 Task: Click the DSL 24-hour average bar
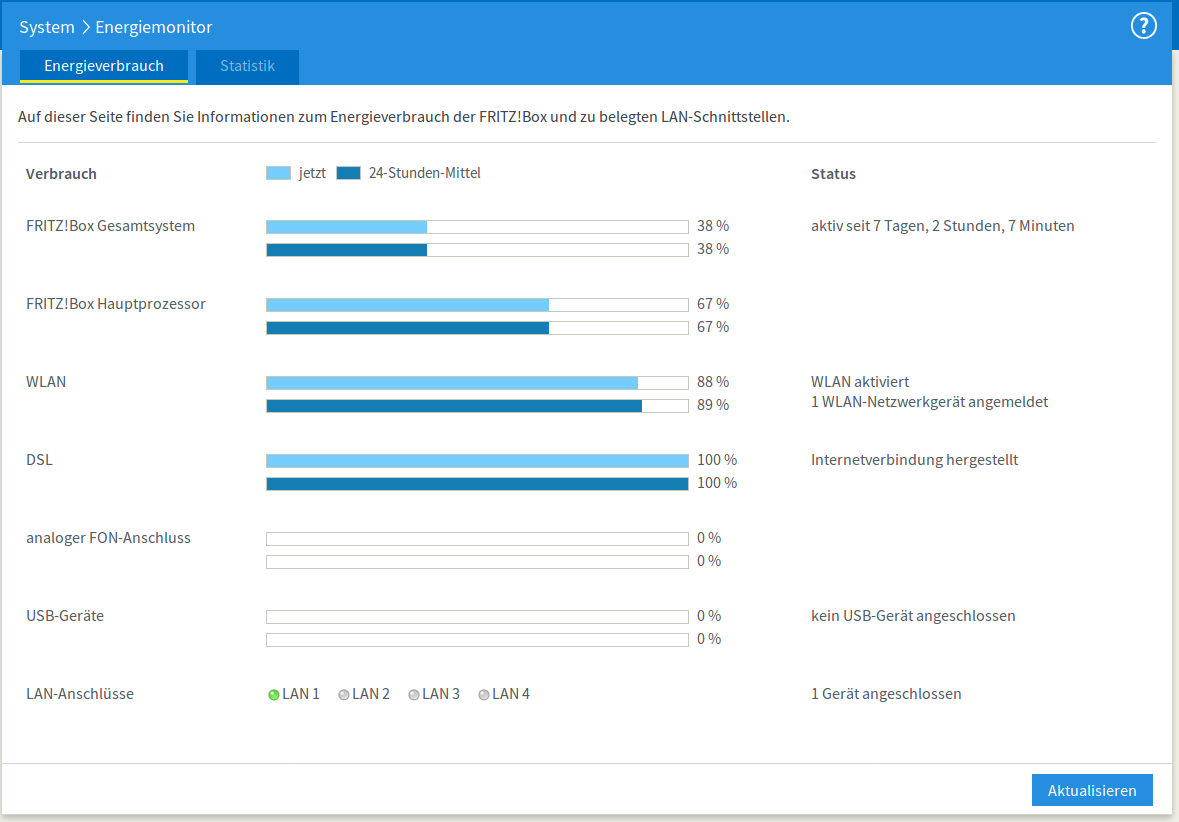click(x=477, y=484)
